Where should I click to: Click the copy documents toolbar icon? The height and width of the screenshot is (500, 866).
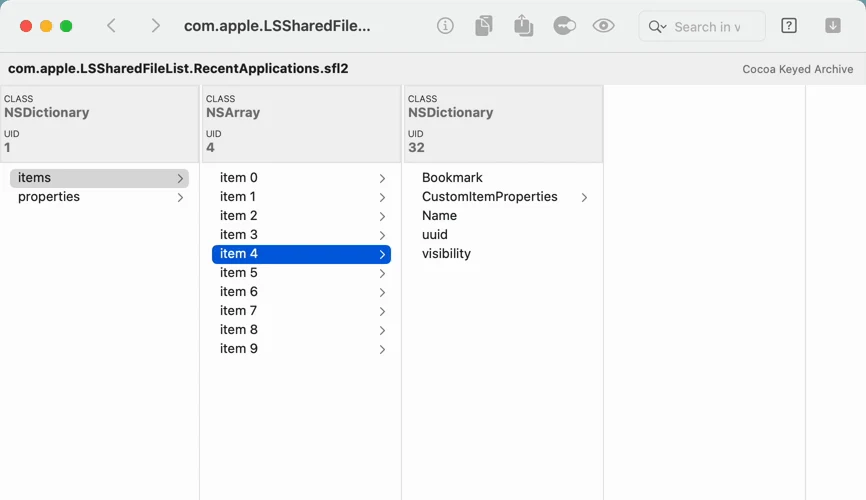(x=483, y=26)
